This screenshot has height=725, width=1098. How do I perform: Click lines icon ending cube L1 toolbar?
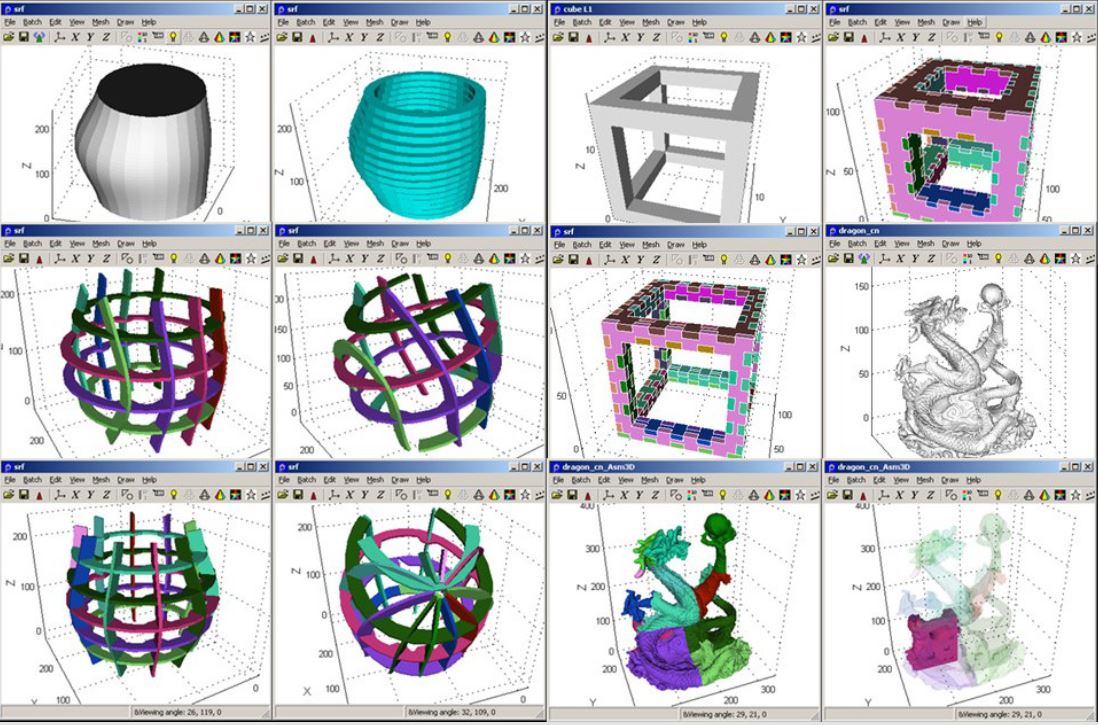click(815, 36)
